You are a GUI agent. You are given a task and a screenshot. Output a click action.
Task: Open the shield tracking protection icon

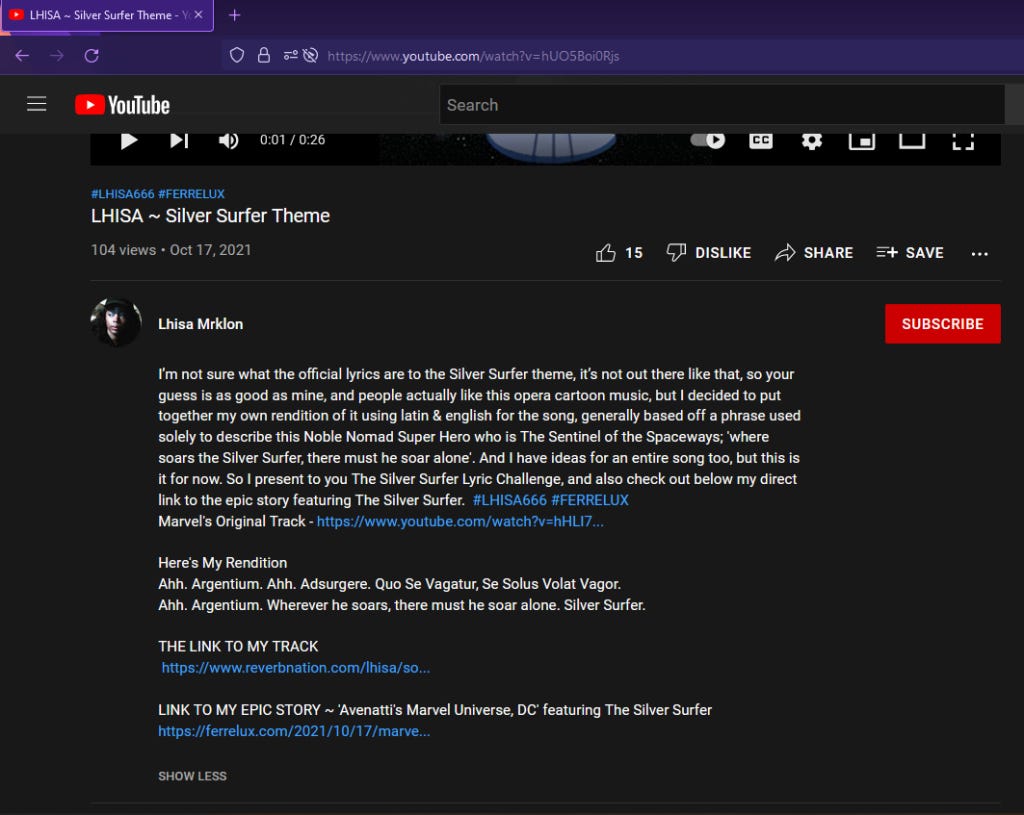(237, 56)
